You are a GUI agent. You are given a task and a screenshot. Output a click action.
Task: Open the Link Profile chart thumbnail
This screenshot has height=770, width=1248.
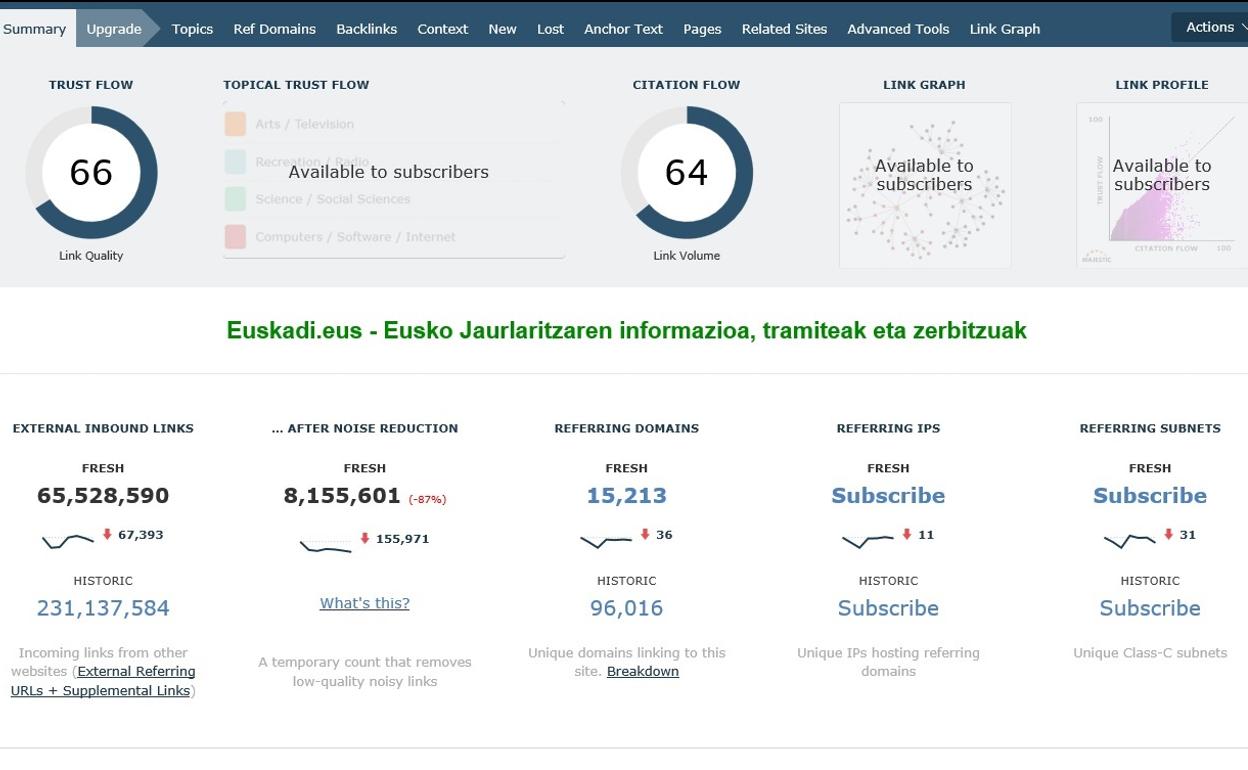coord(1161,185)
